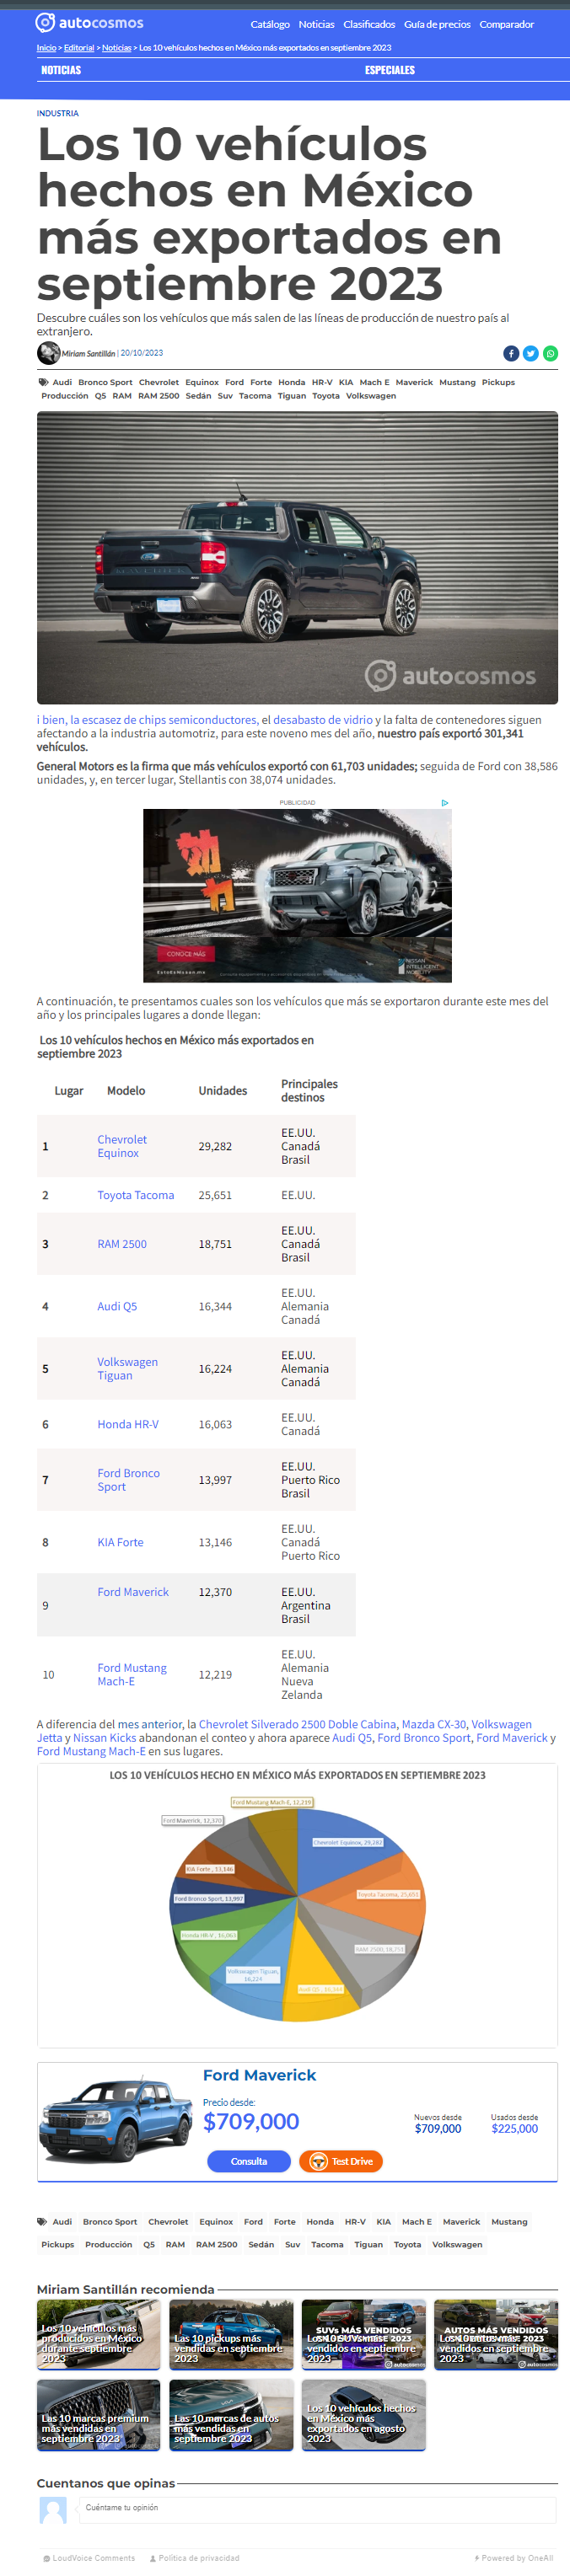Click the Test Drive steering wheel button
This screenshot has height=2576, width=570.
click(341, 2161)
